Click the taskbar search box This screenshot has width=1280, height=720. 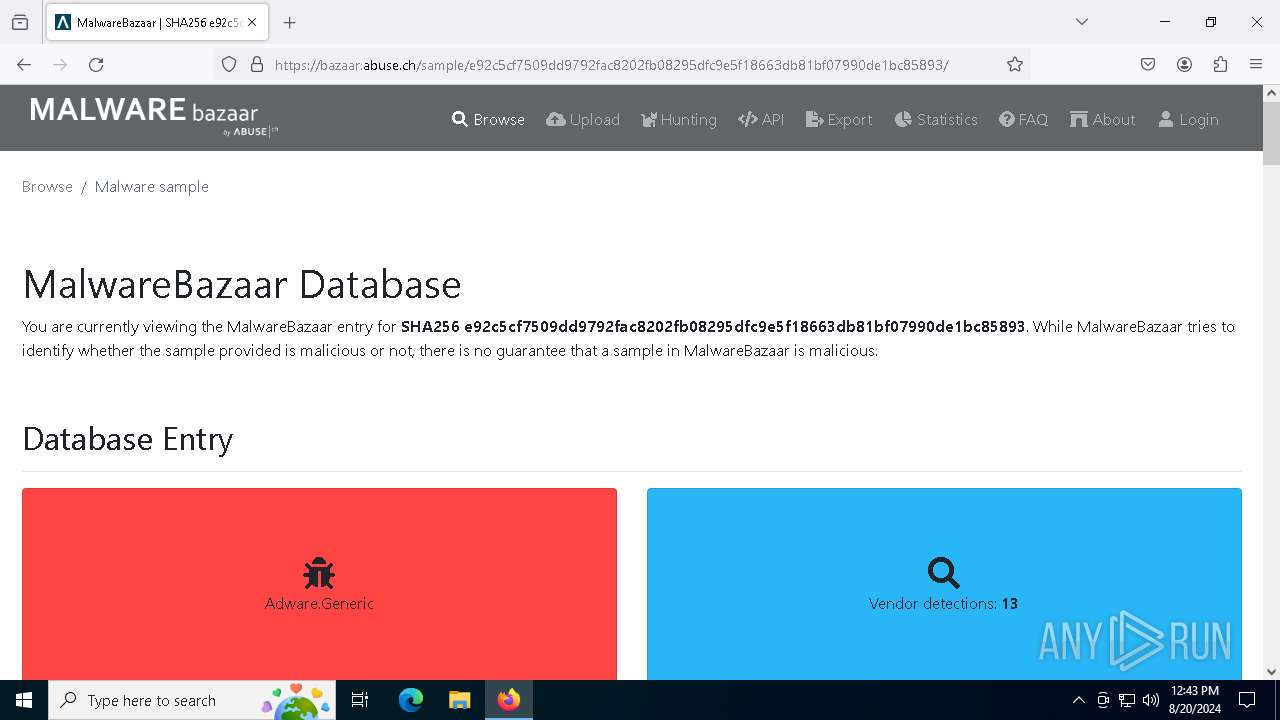click(x=192, y=700)
